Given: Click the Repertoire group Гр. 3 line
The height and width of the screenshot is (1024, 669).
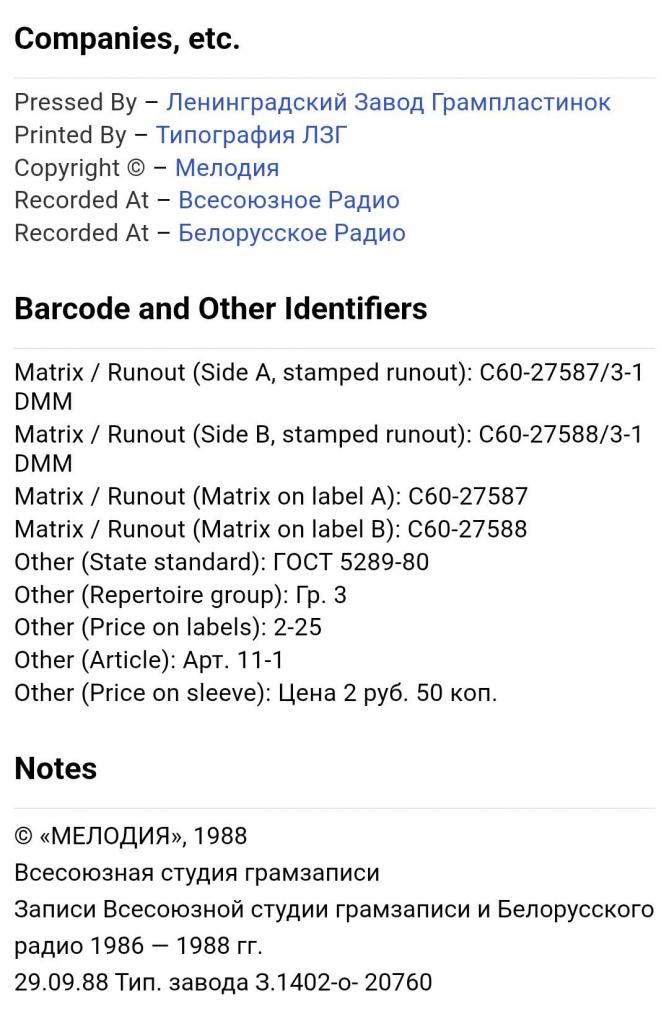Looking at the screenshot, I should click(180, 595).
